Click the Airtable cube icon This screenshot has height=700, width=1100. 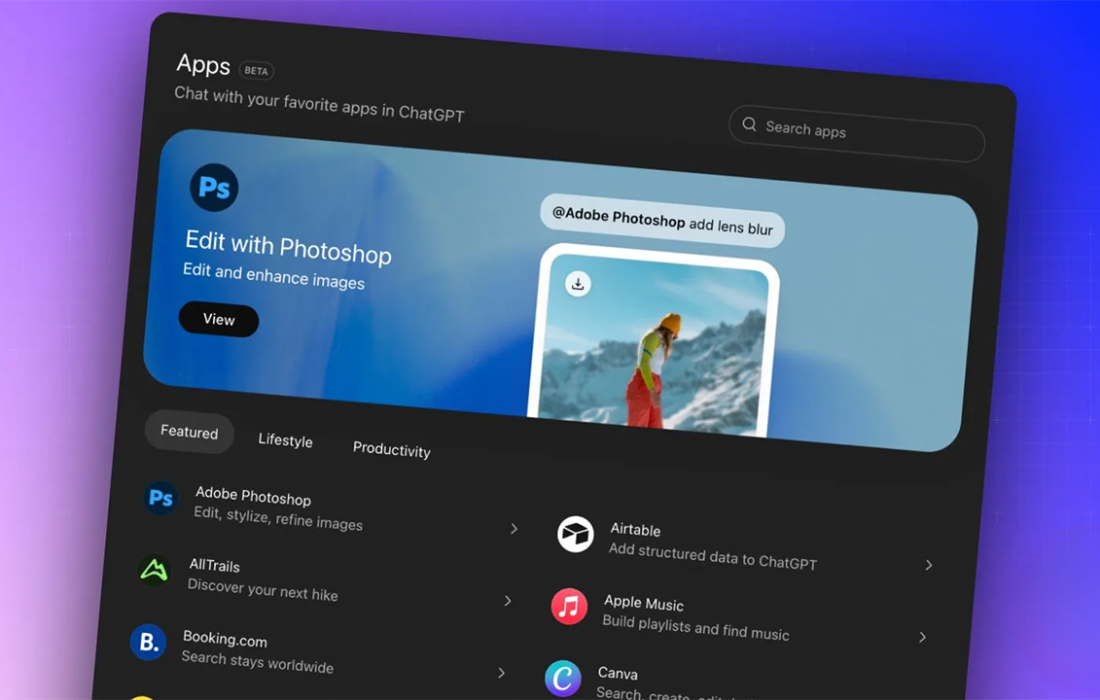click(x=576, y=533)
